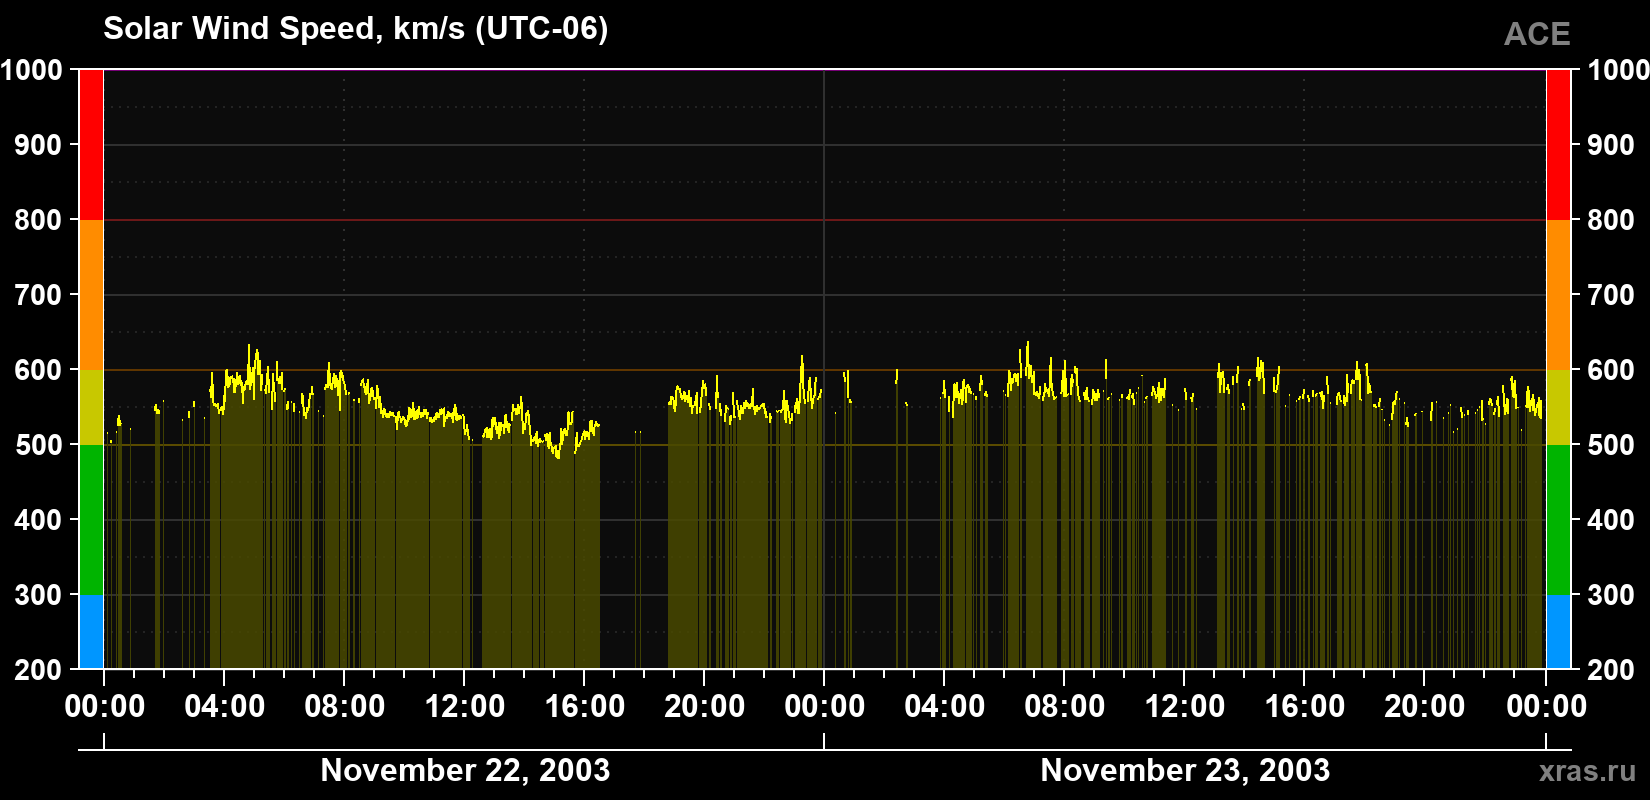Click the blue band on the left scale
Image resolution: width=1650 pixels, height=800 pixels.
pos(91,632)
